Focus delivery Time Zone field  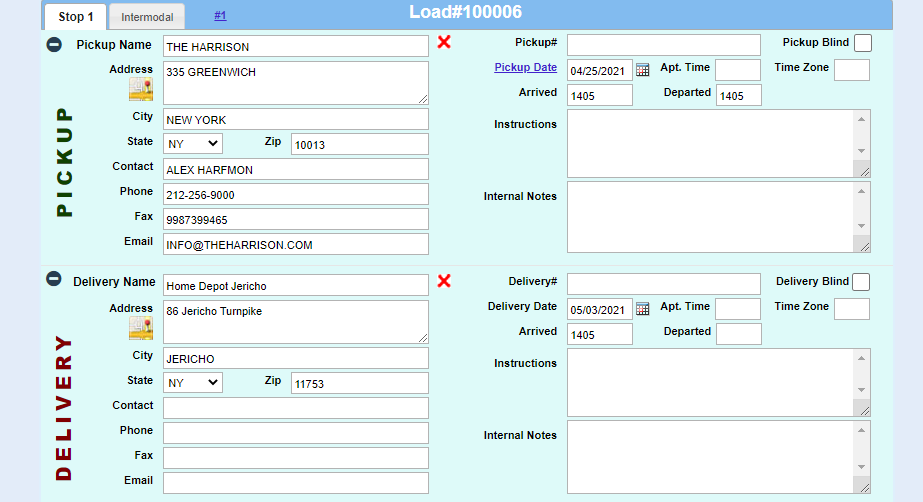click(x=852, y=309)
